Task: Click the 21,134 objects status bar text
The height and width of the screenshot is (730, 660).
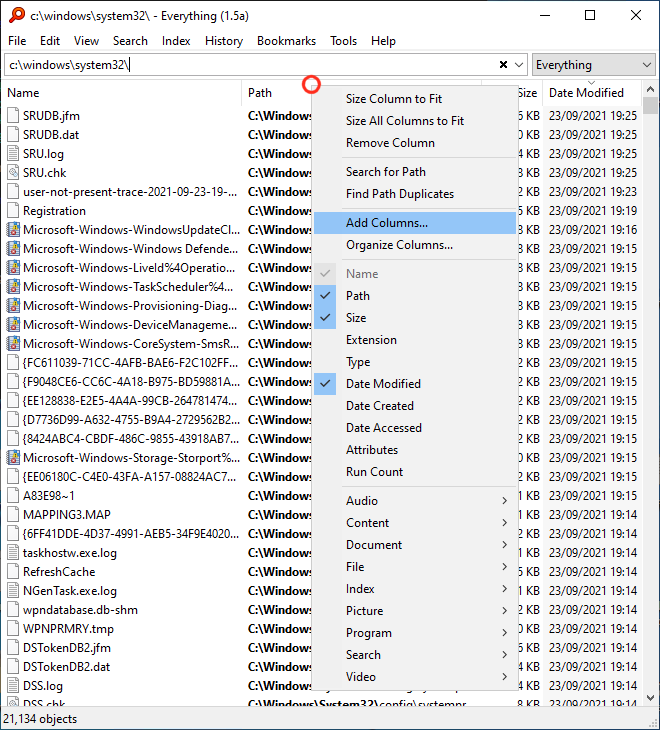Action: pos(40,719)
